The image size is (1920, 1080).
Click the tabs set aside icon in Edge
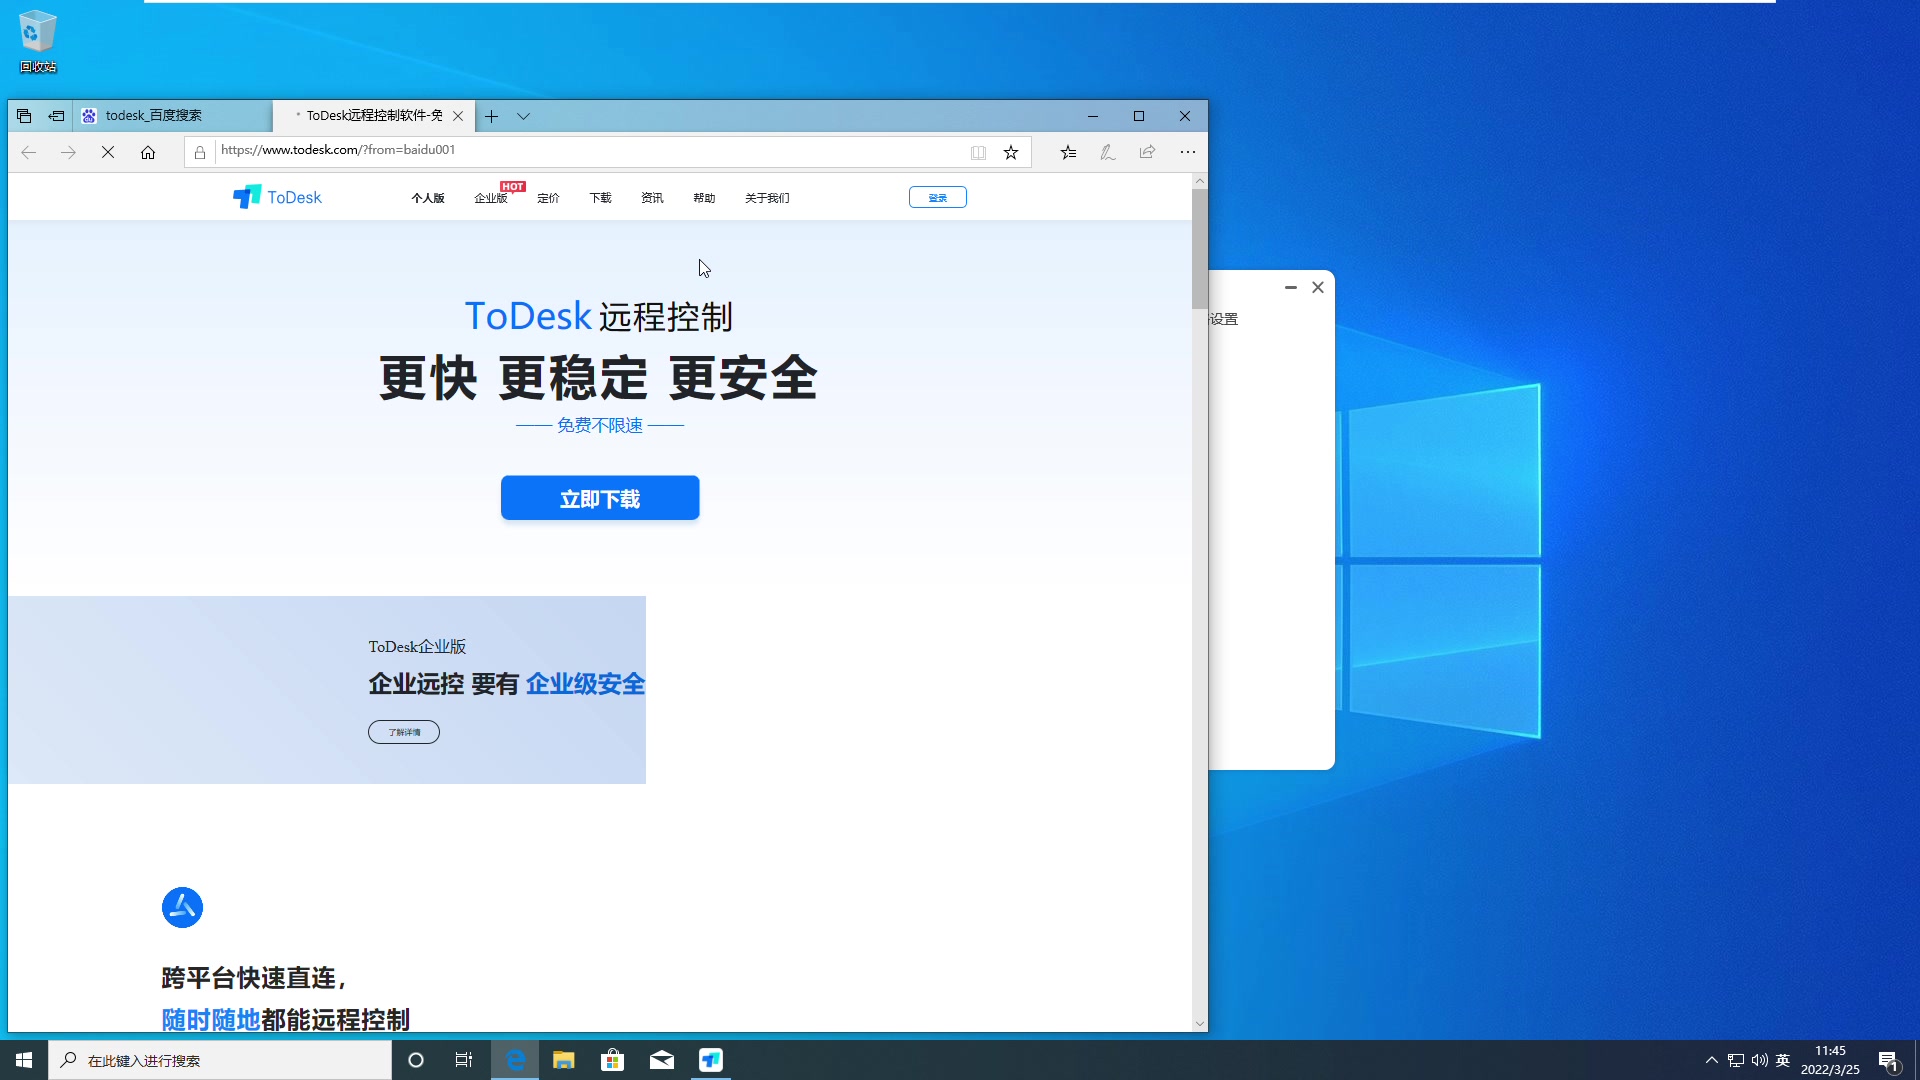click(x=24, y=116)
